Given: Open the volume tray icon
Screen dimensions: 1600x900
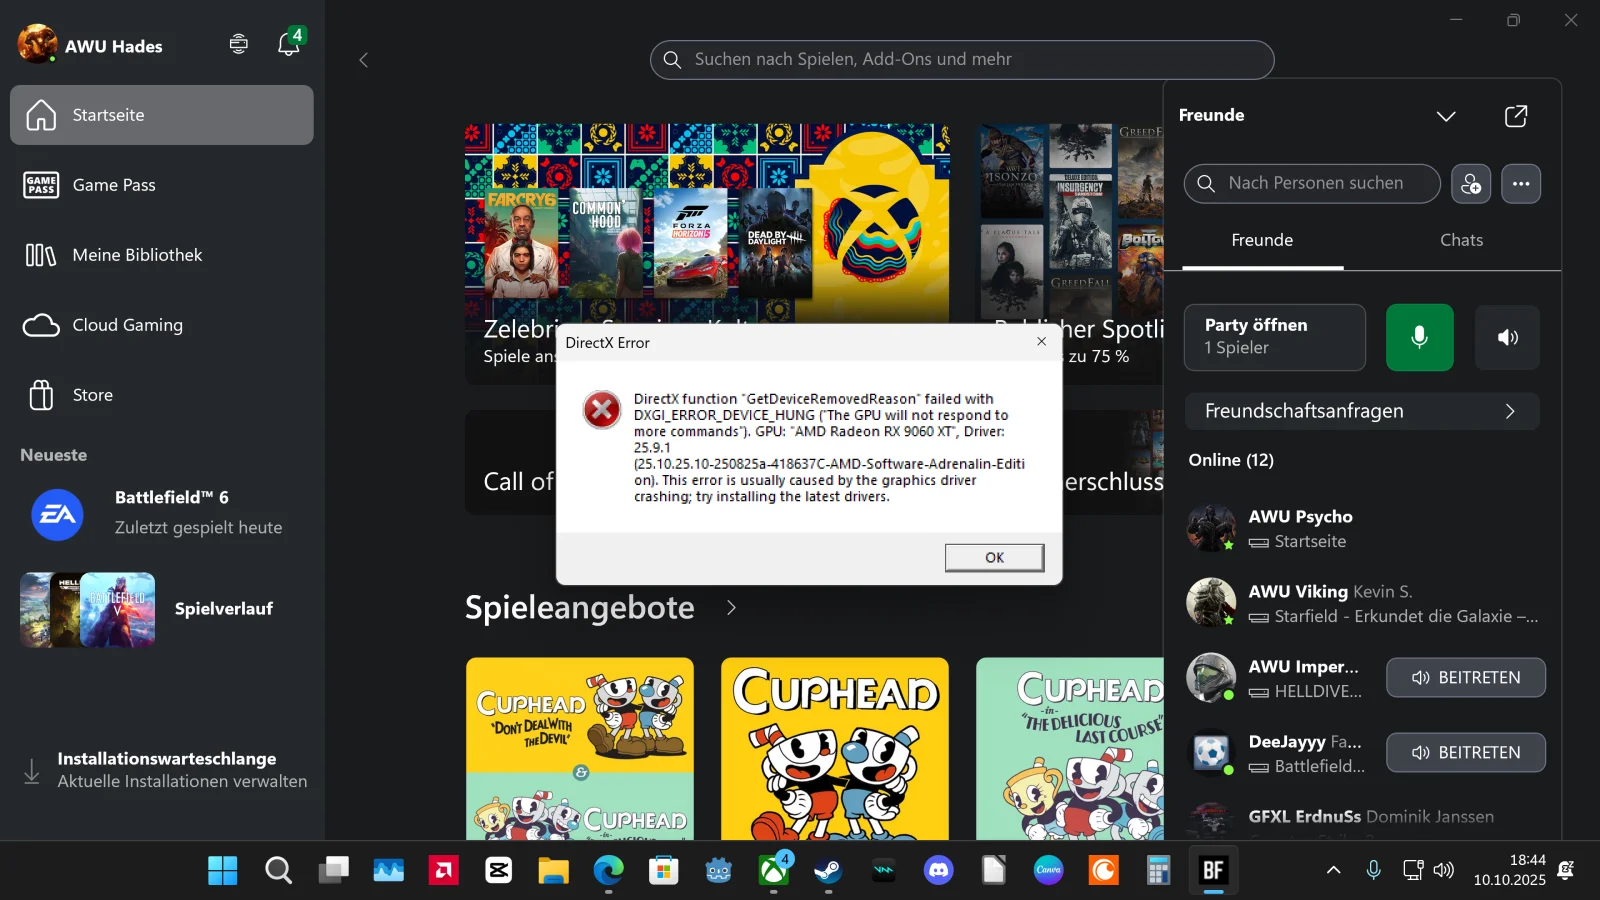Looking at the screenshot, I should [x=1443, y=871].
